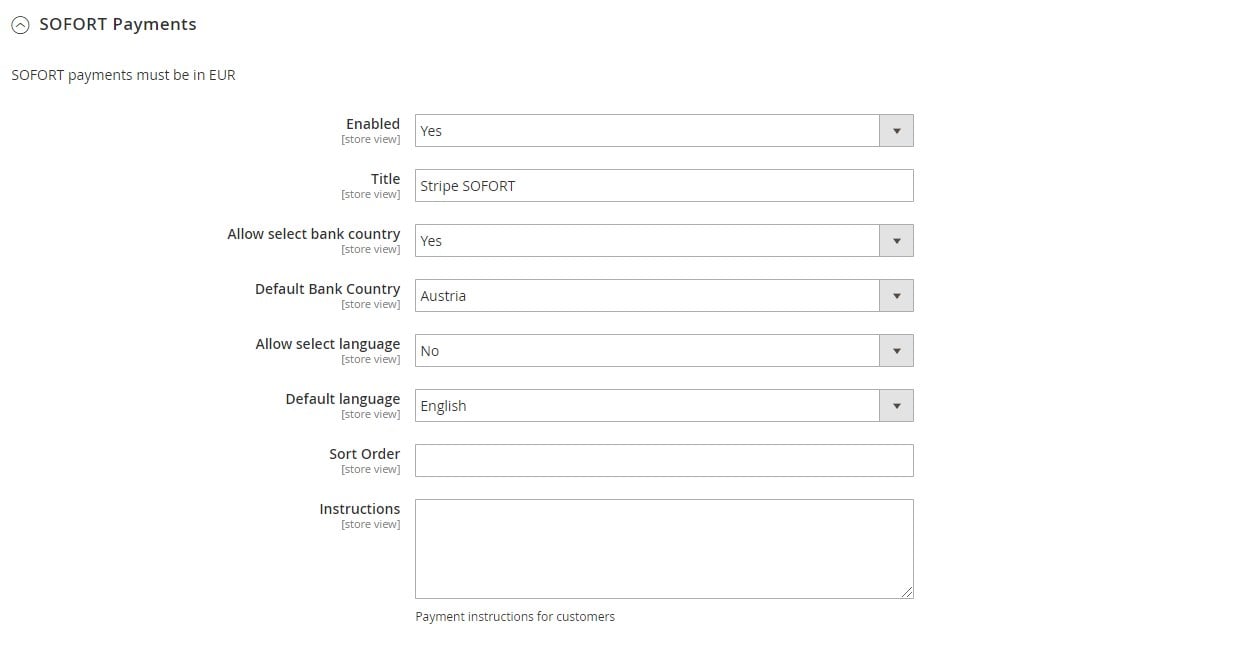This screenshot has height=647, width=1239.
Task: Click inside the Instructions text area
Action: (x=664, y=549)
